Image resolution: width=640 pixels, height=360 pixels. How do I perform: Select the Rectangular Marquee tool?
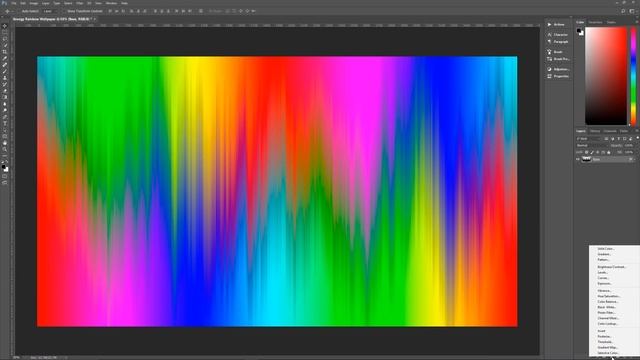click(5, 32)
